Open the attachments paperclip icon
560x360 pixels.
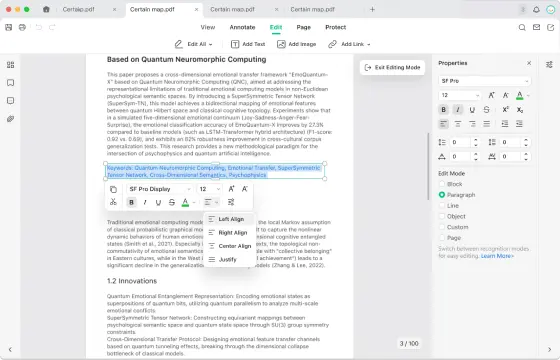coord(11,119)
